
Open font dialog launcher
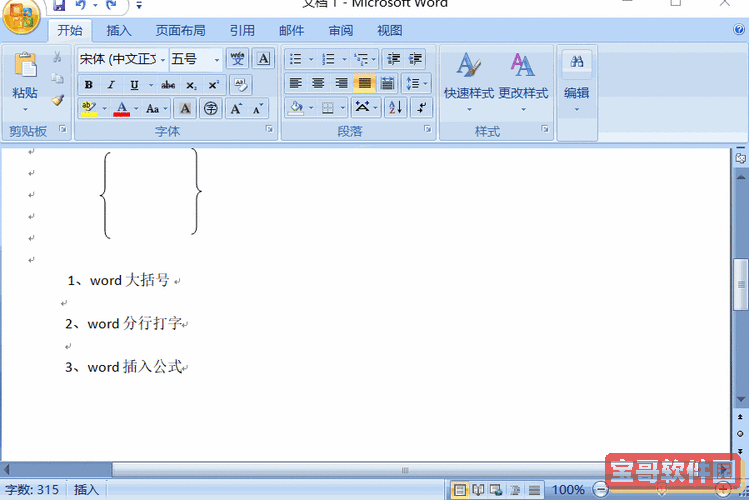point(269,129)
